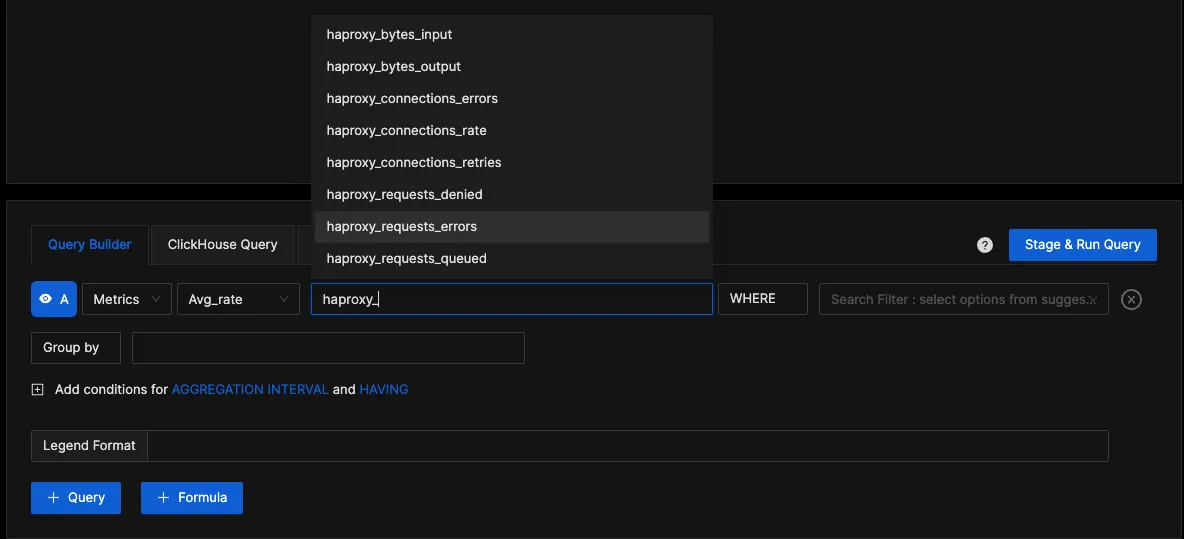Click the Group by label
Image resolution: width=1184 pixels, height=539 pixels.
tap(76, 347)
